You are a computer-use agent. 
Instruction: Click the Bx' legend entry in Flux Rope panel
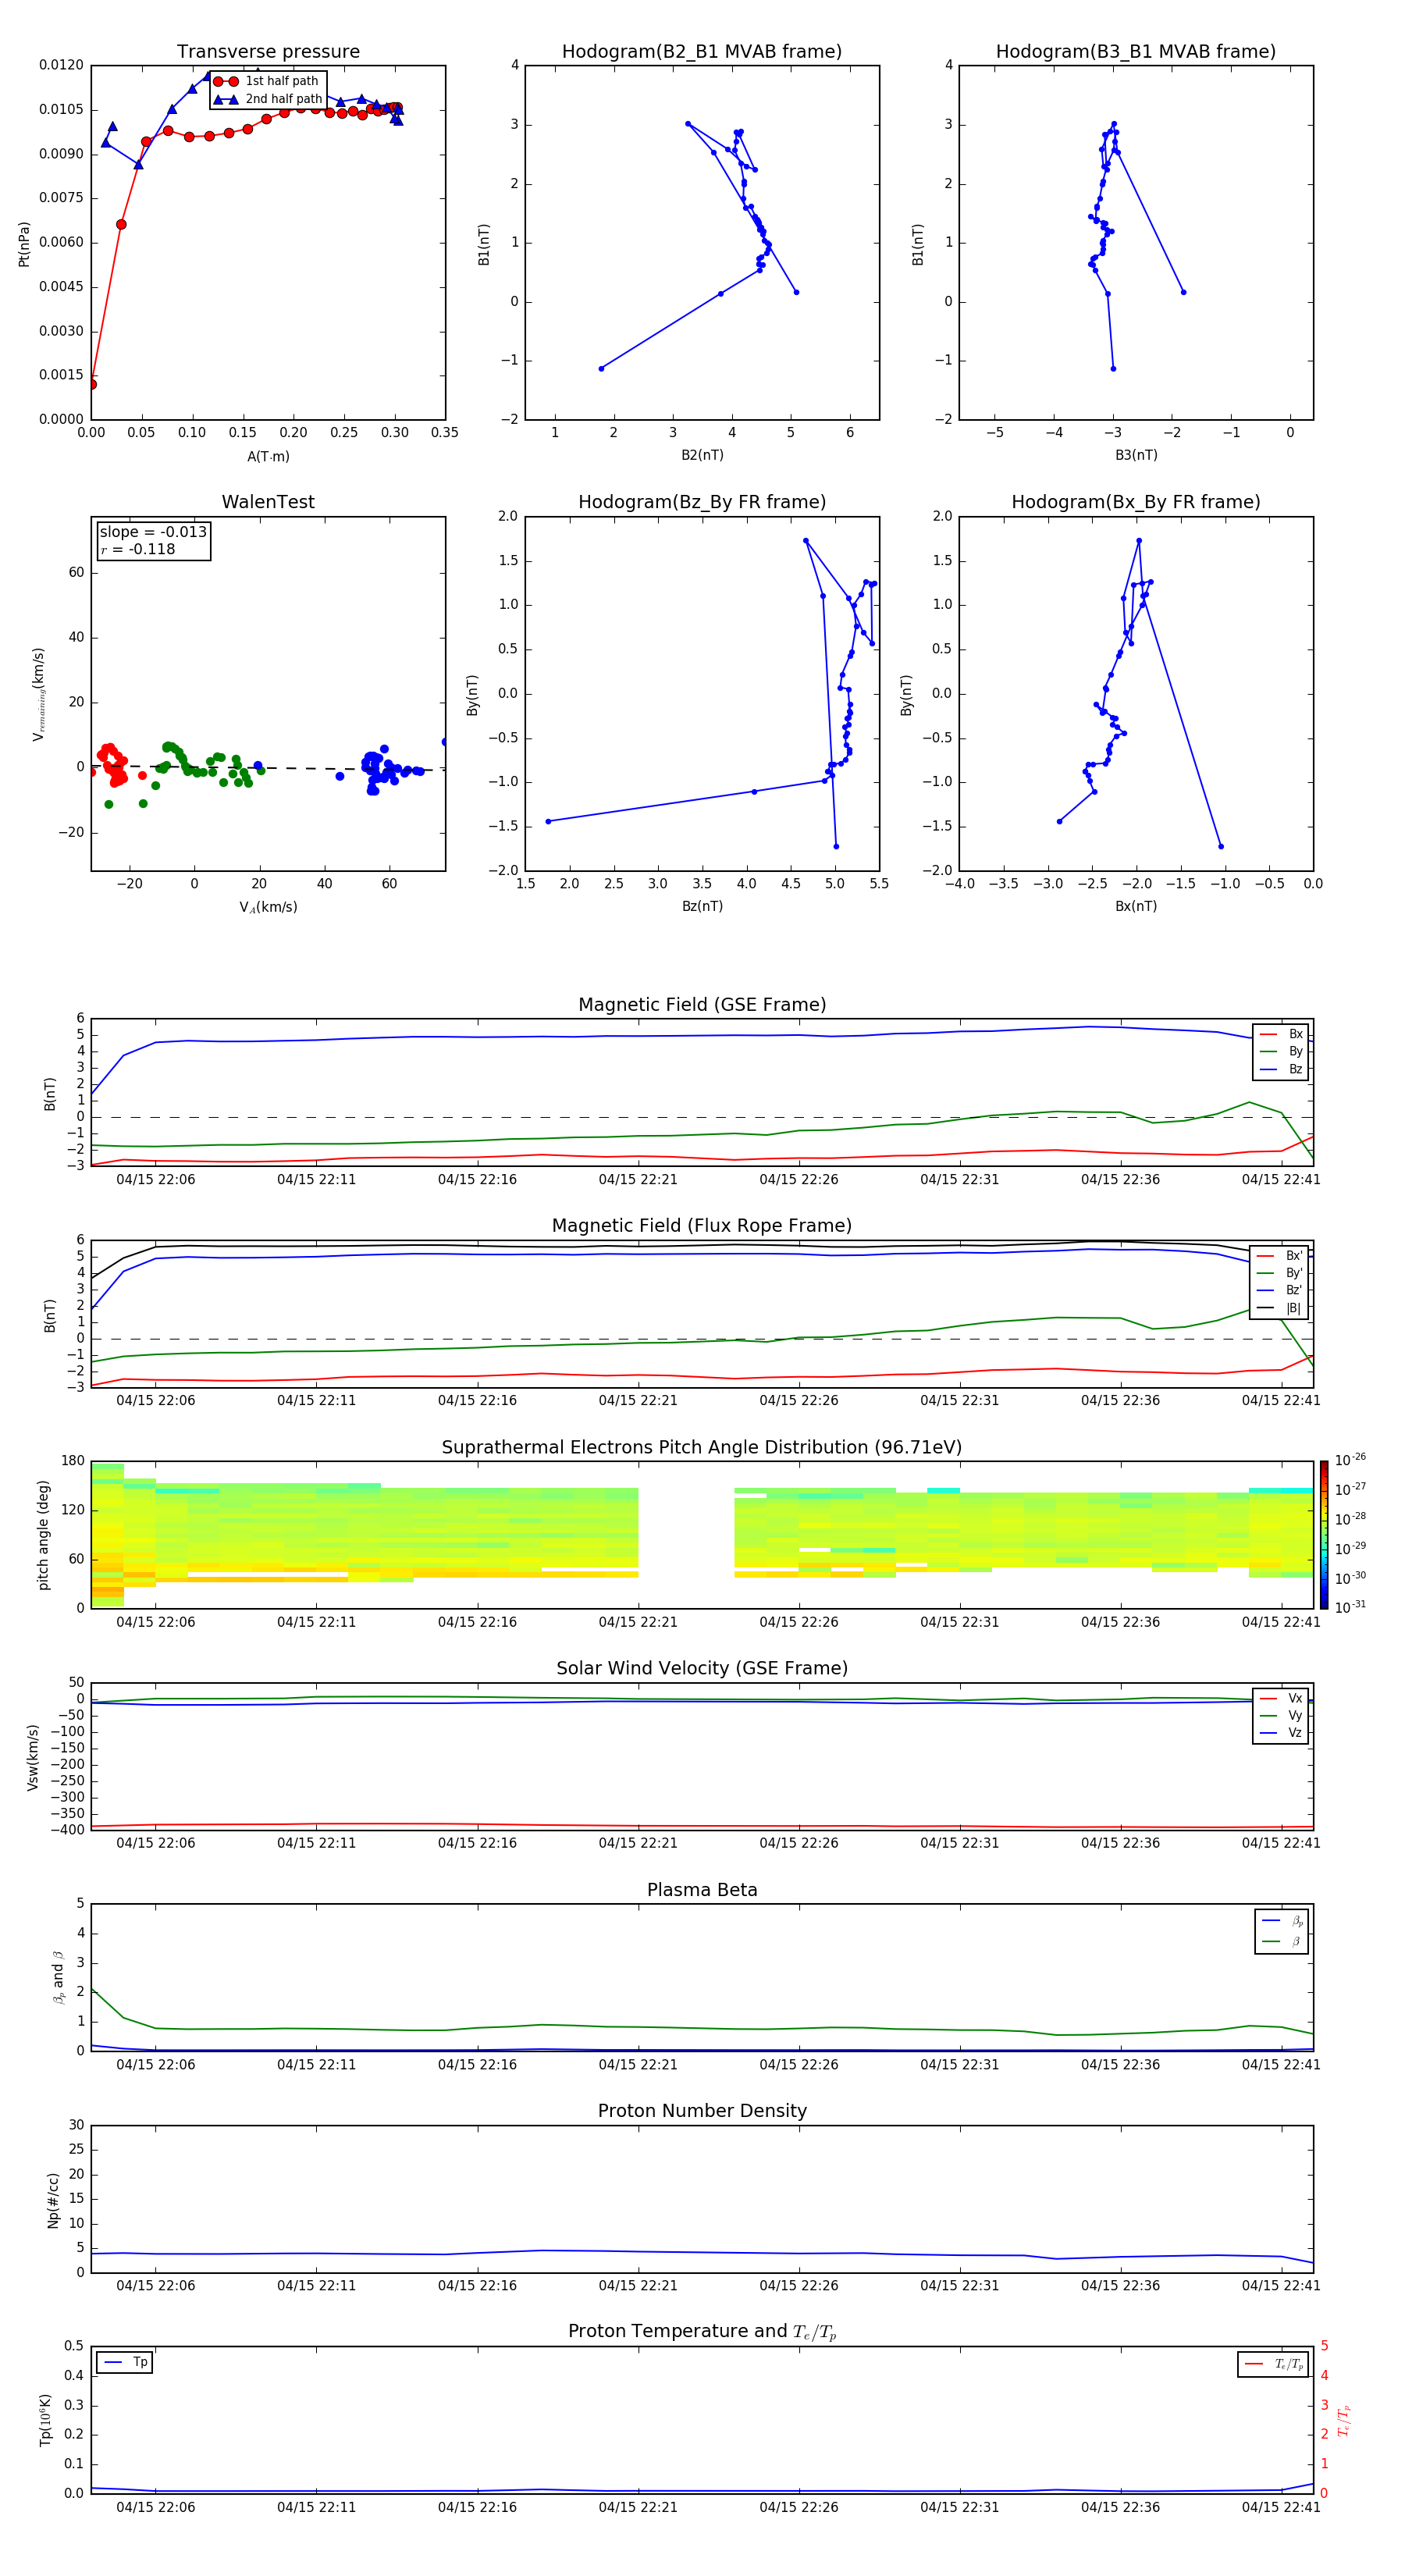point(1280,1256)
